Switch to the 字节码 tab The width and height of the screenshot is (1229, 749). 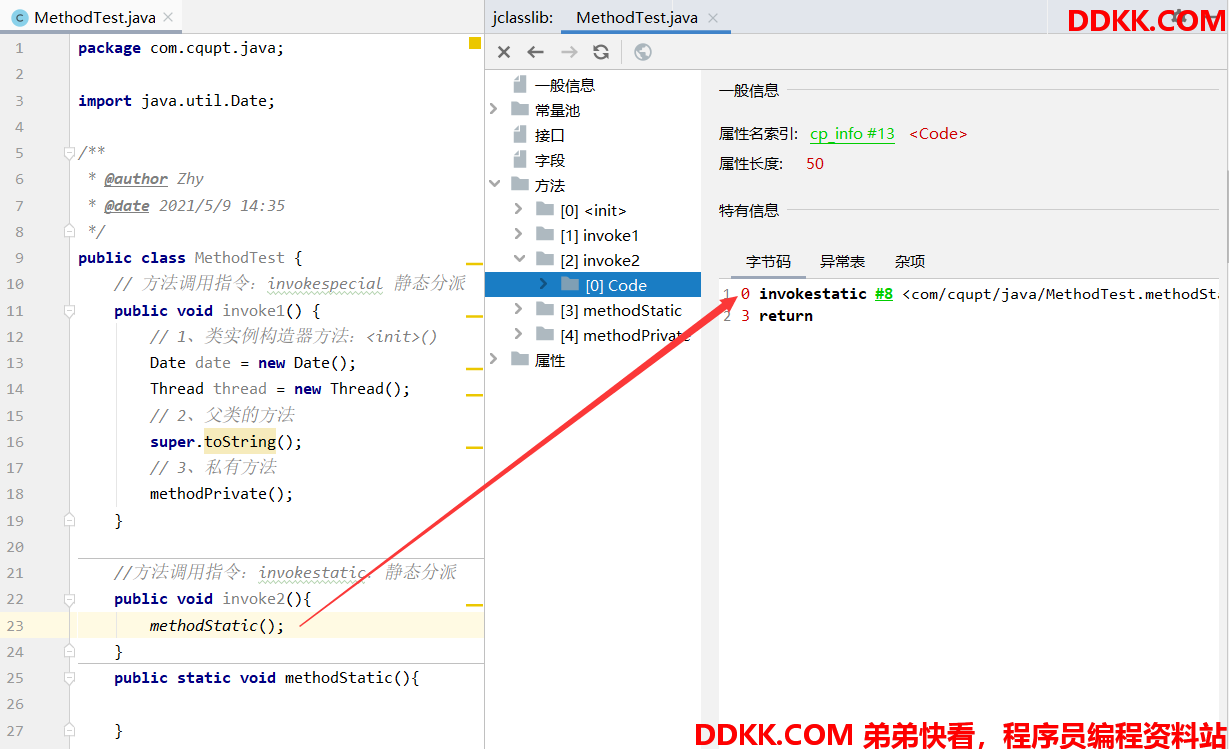[x=768, y=261]
